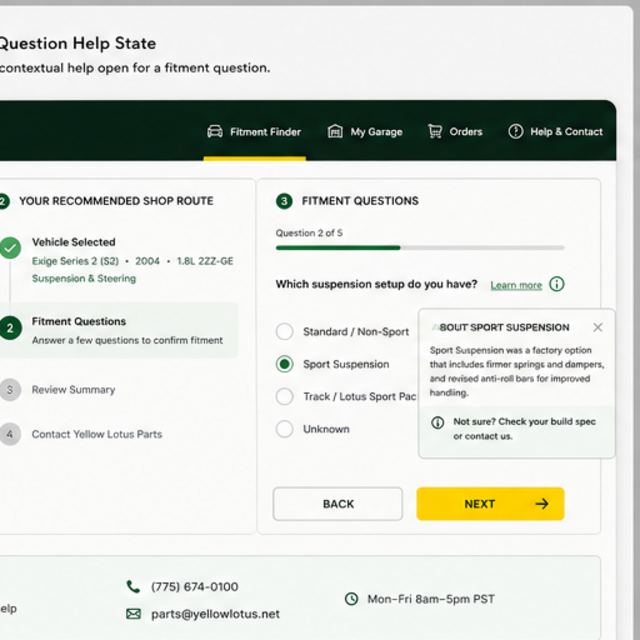The image size is (640, 640).
Task: Click the Fitment Finder car icon
Action: point(215,132)
